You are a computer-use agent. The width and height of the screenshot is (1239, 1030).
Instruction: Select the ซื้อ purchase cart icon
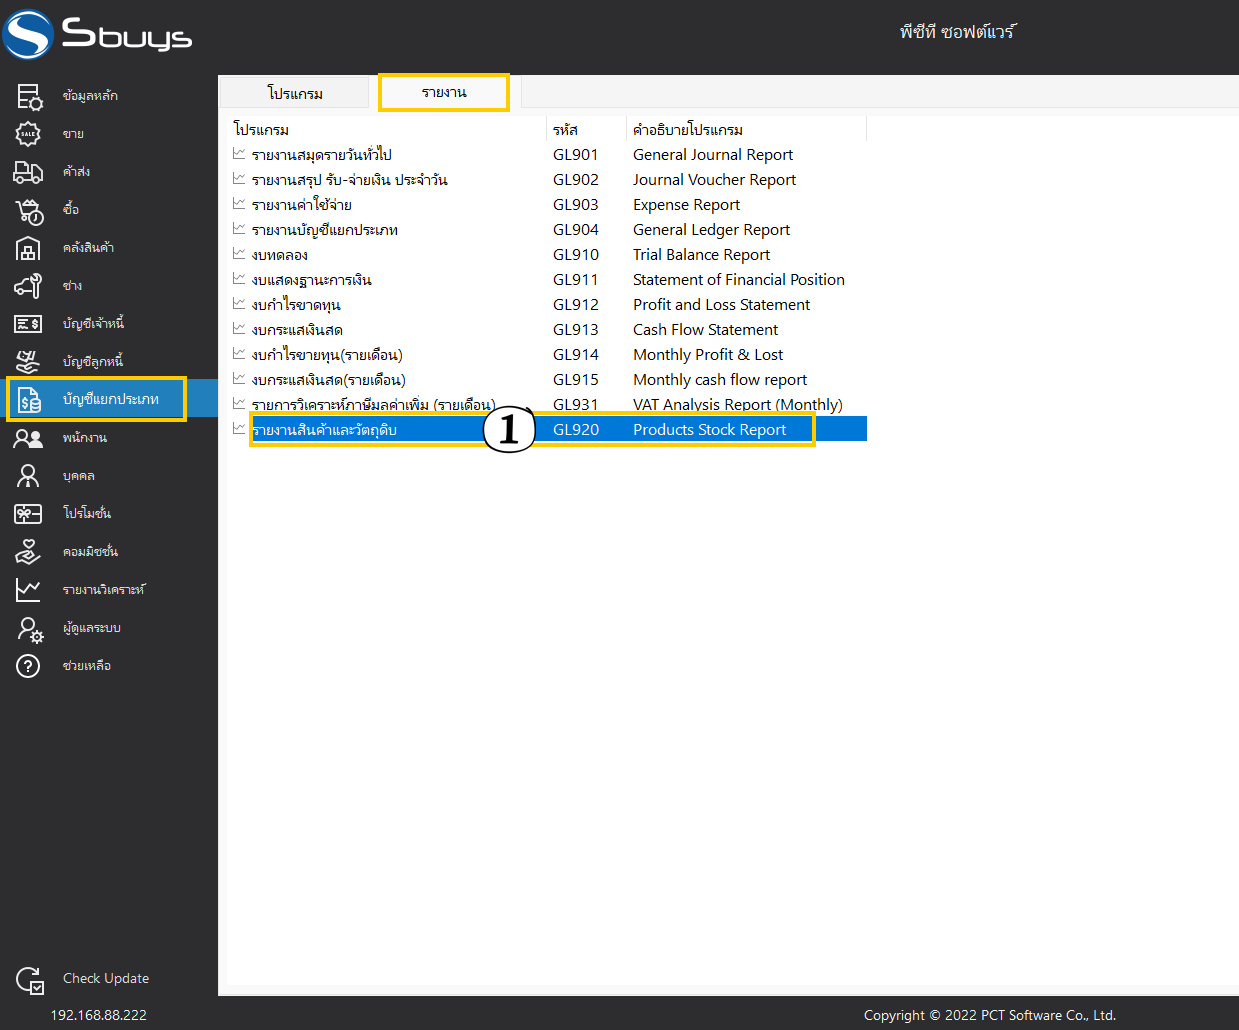tap(29, 210)
